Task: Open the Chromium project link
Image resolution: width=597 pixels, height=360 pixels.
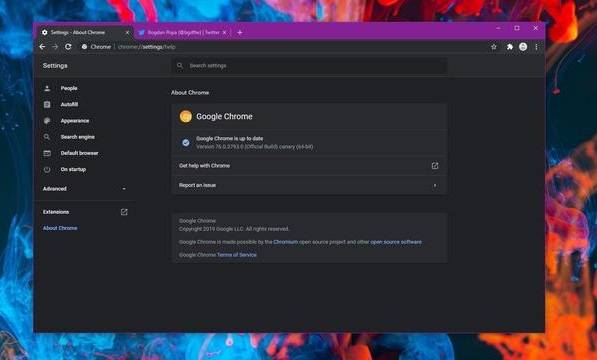Action: [286, 242]
